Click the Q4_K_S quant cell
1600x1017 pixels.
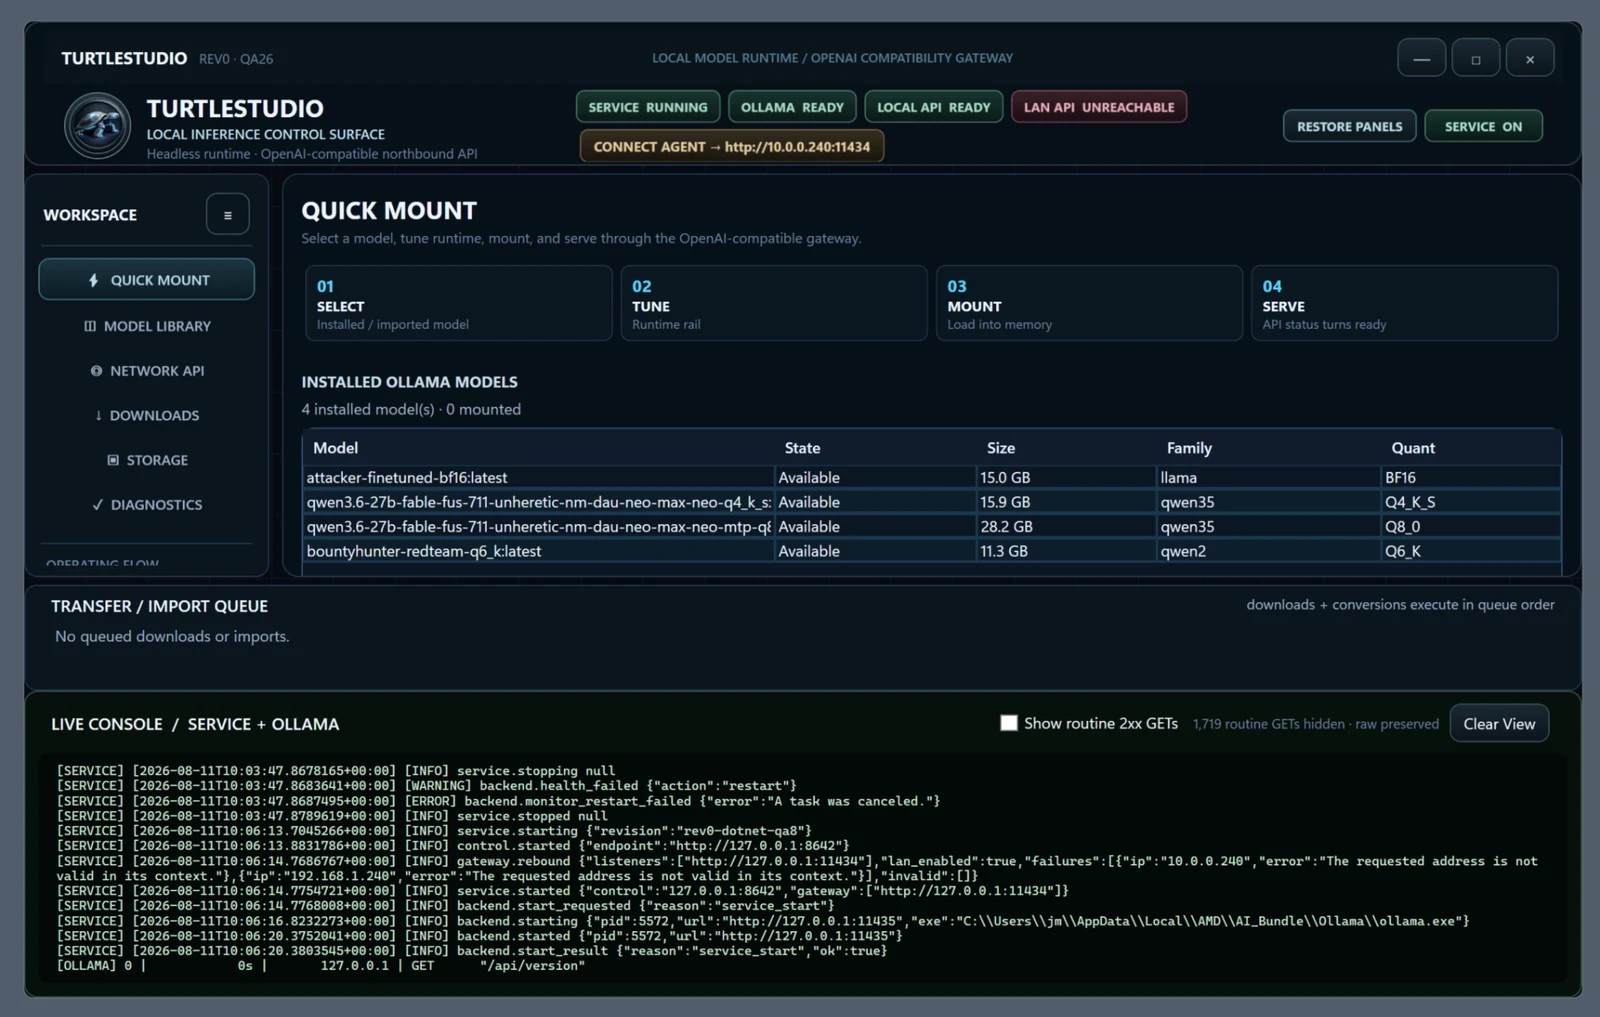click(1471, 502)
